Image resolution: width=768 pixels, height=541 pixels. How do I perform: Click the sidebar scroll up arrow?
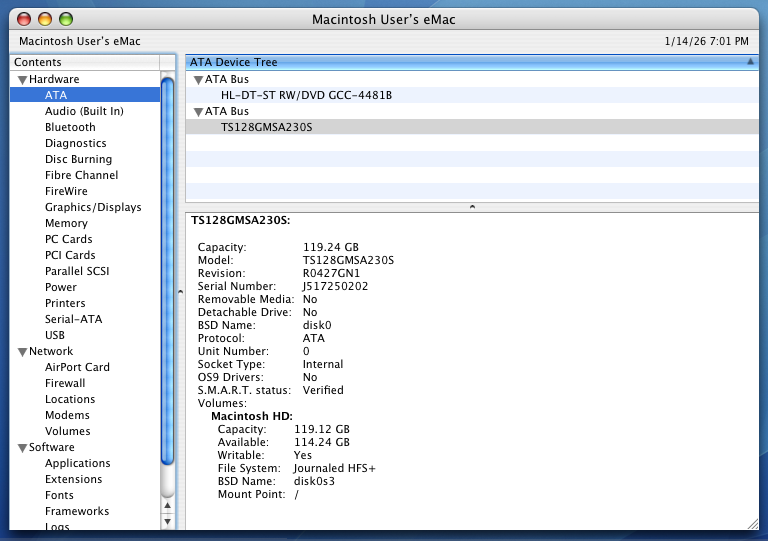click(168, 505)
